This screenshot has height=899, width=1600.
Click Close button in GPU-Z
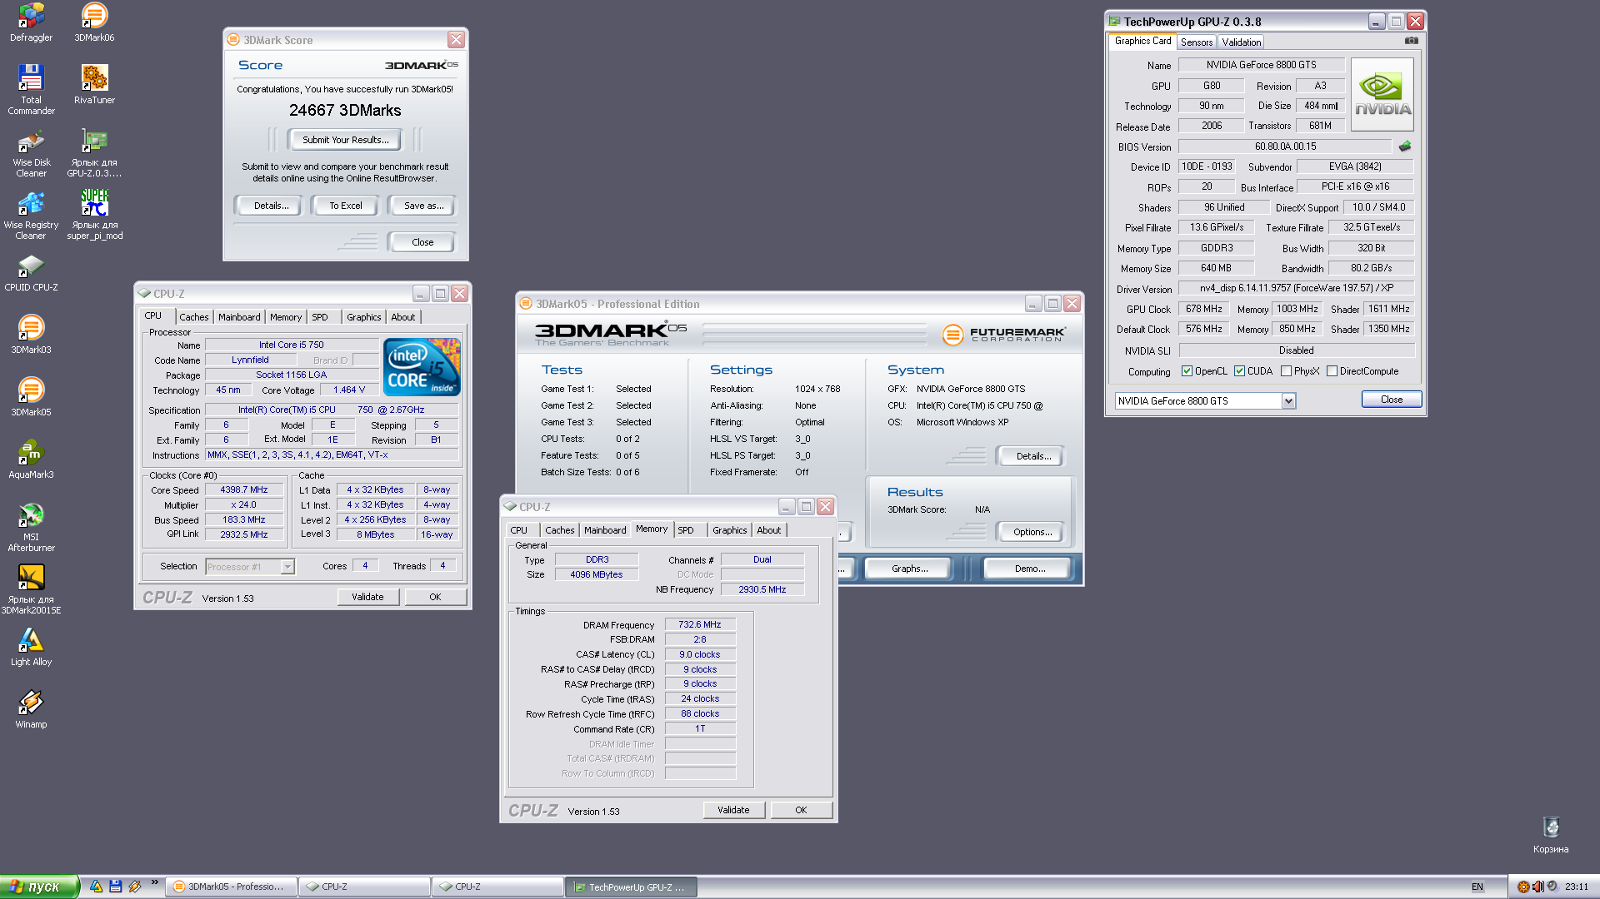[1391, 399]
